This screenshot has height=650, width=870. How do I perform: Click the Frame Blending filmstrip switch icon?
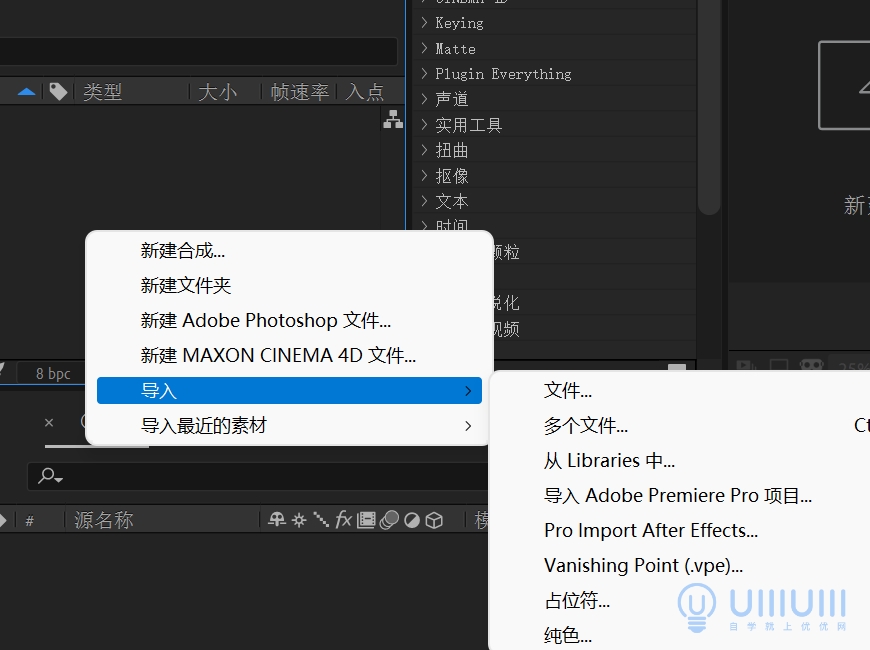pyautogui.click(x=366, y=520)
